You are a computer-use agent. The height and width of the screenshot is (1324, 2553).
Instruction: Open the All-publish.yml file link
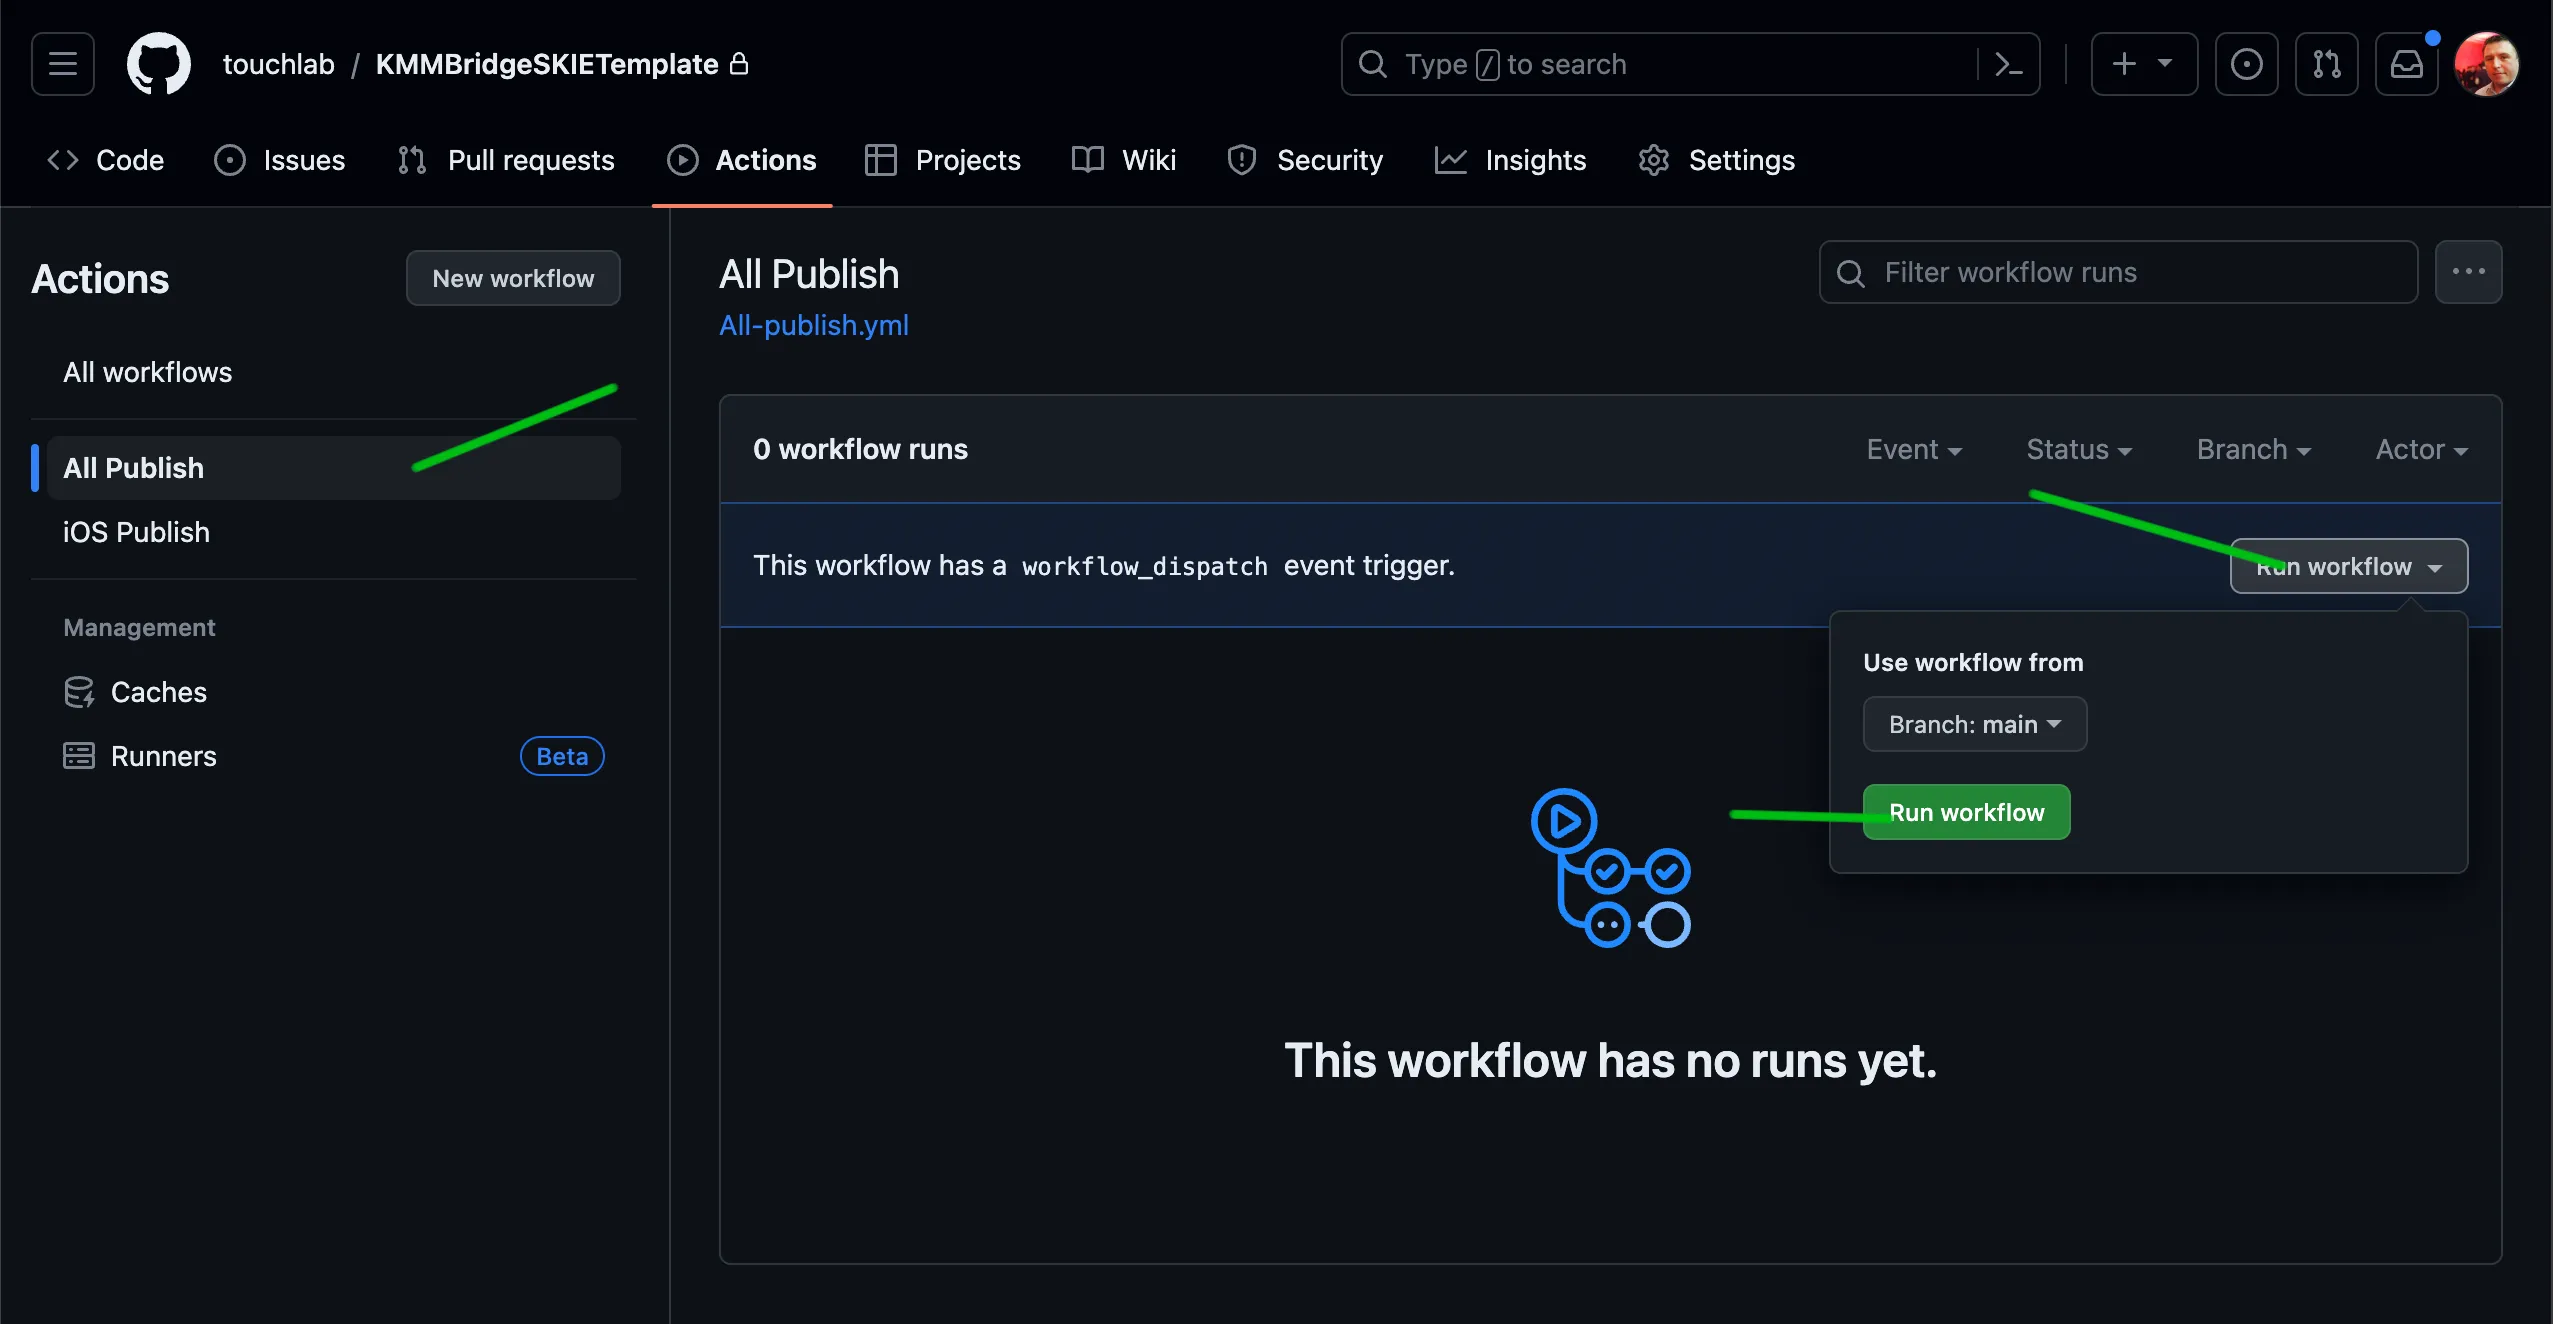click(x=814, y=325)
